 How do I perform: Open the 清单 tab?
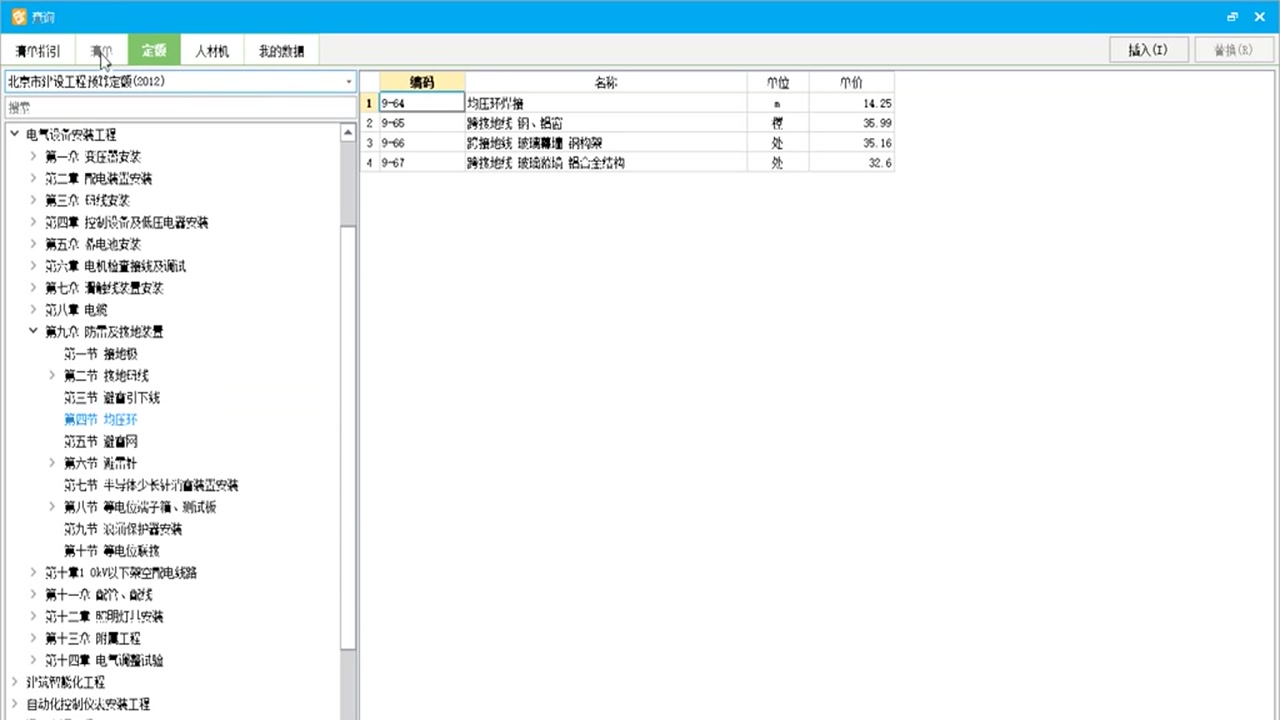click(x=101, y=51)
